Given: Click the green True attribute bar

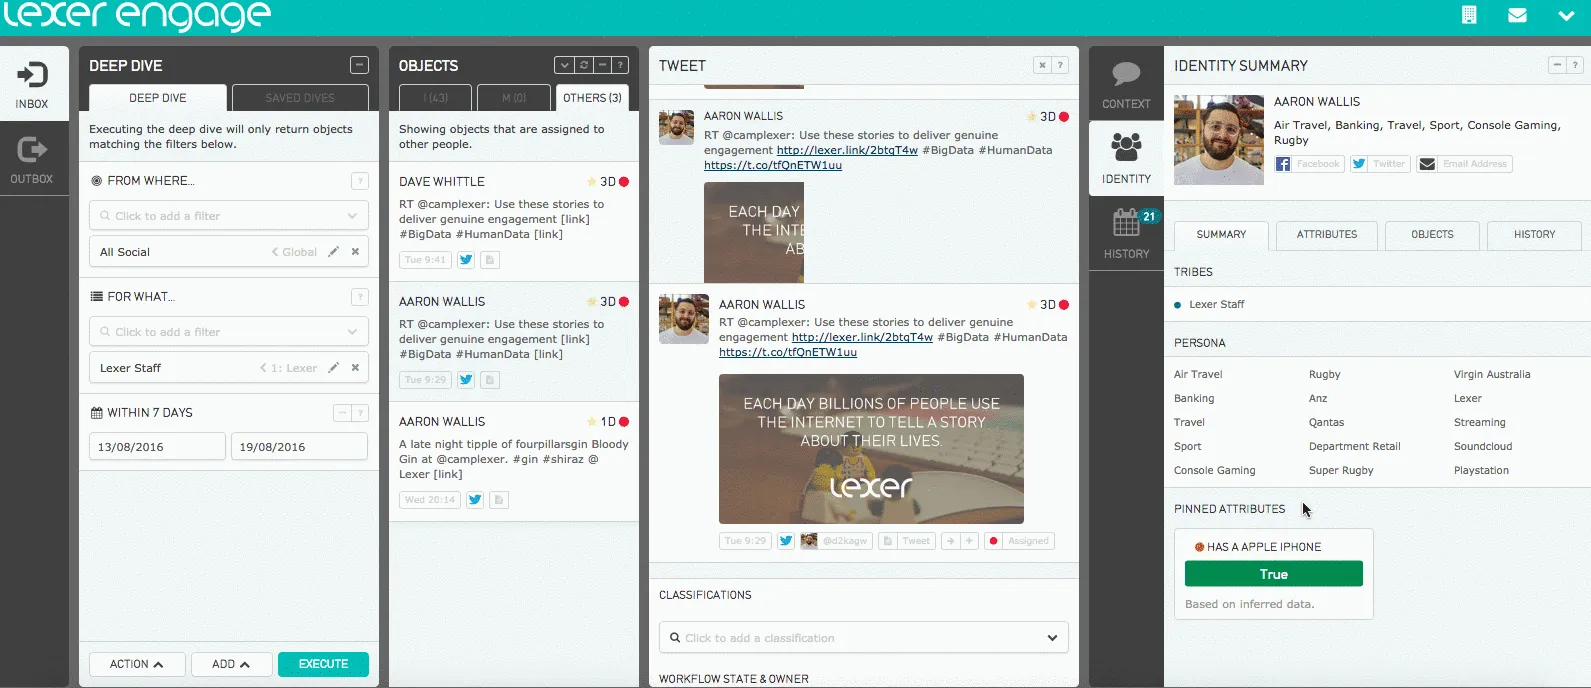Looking at the screenshot, I should (x=1273, y=574).
